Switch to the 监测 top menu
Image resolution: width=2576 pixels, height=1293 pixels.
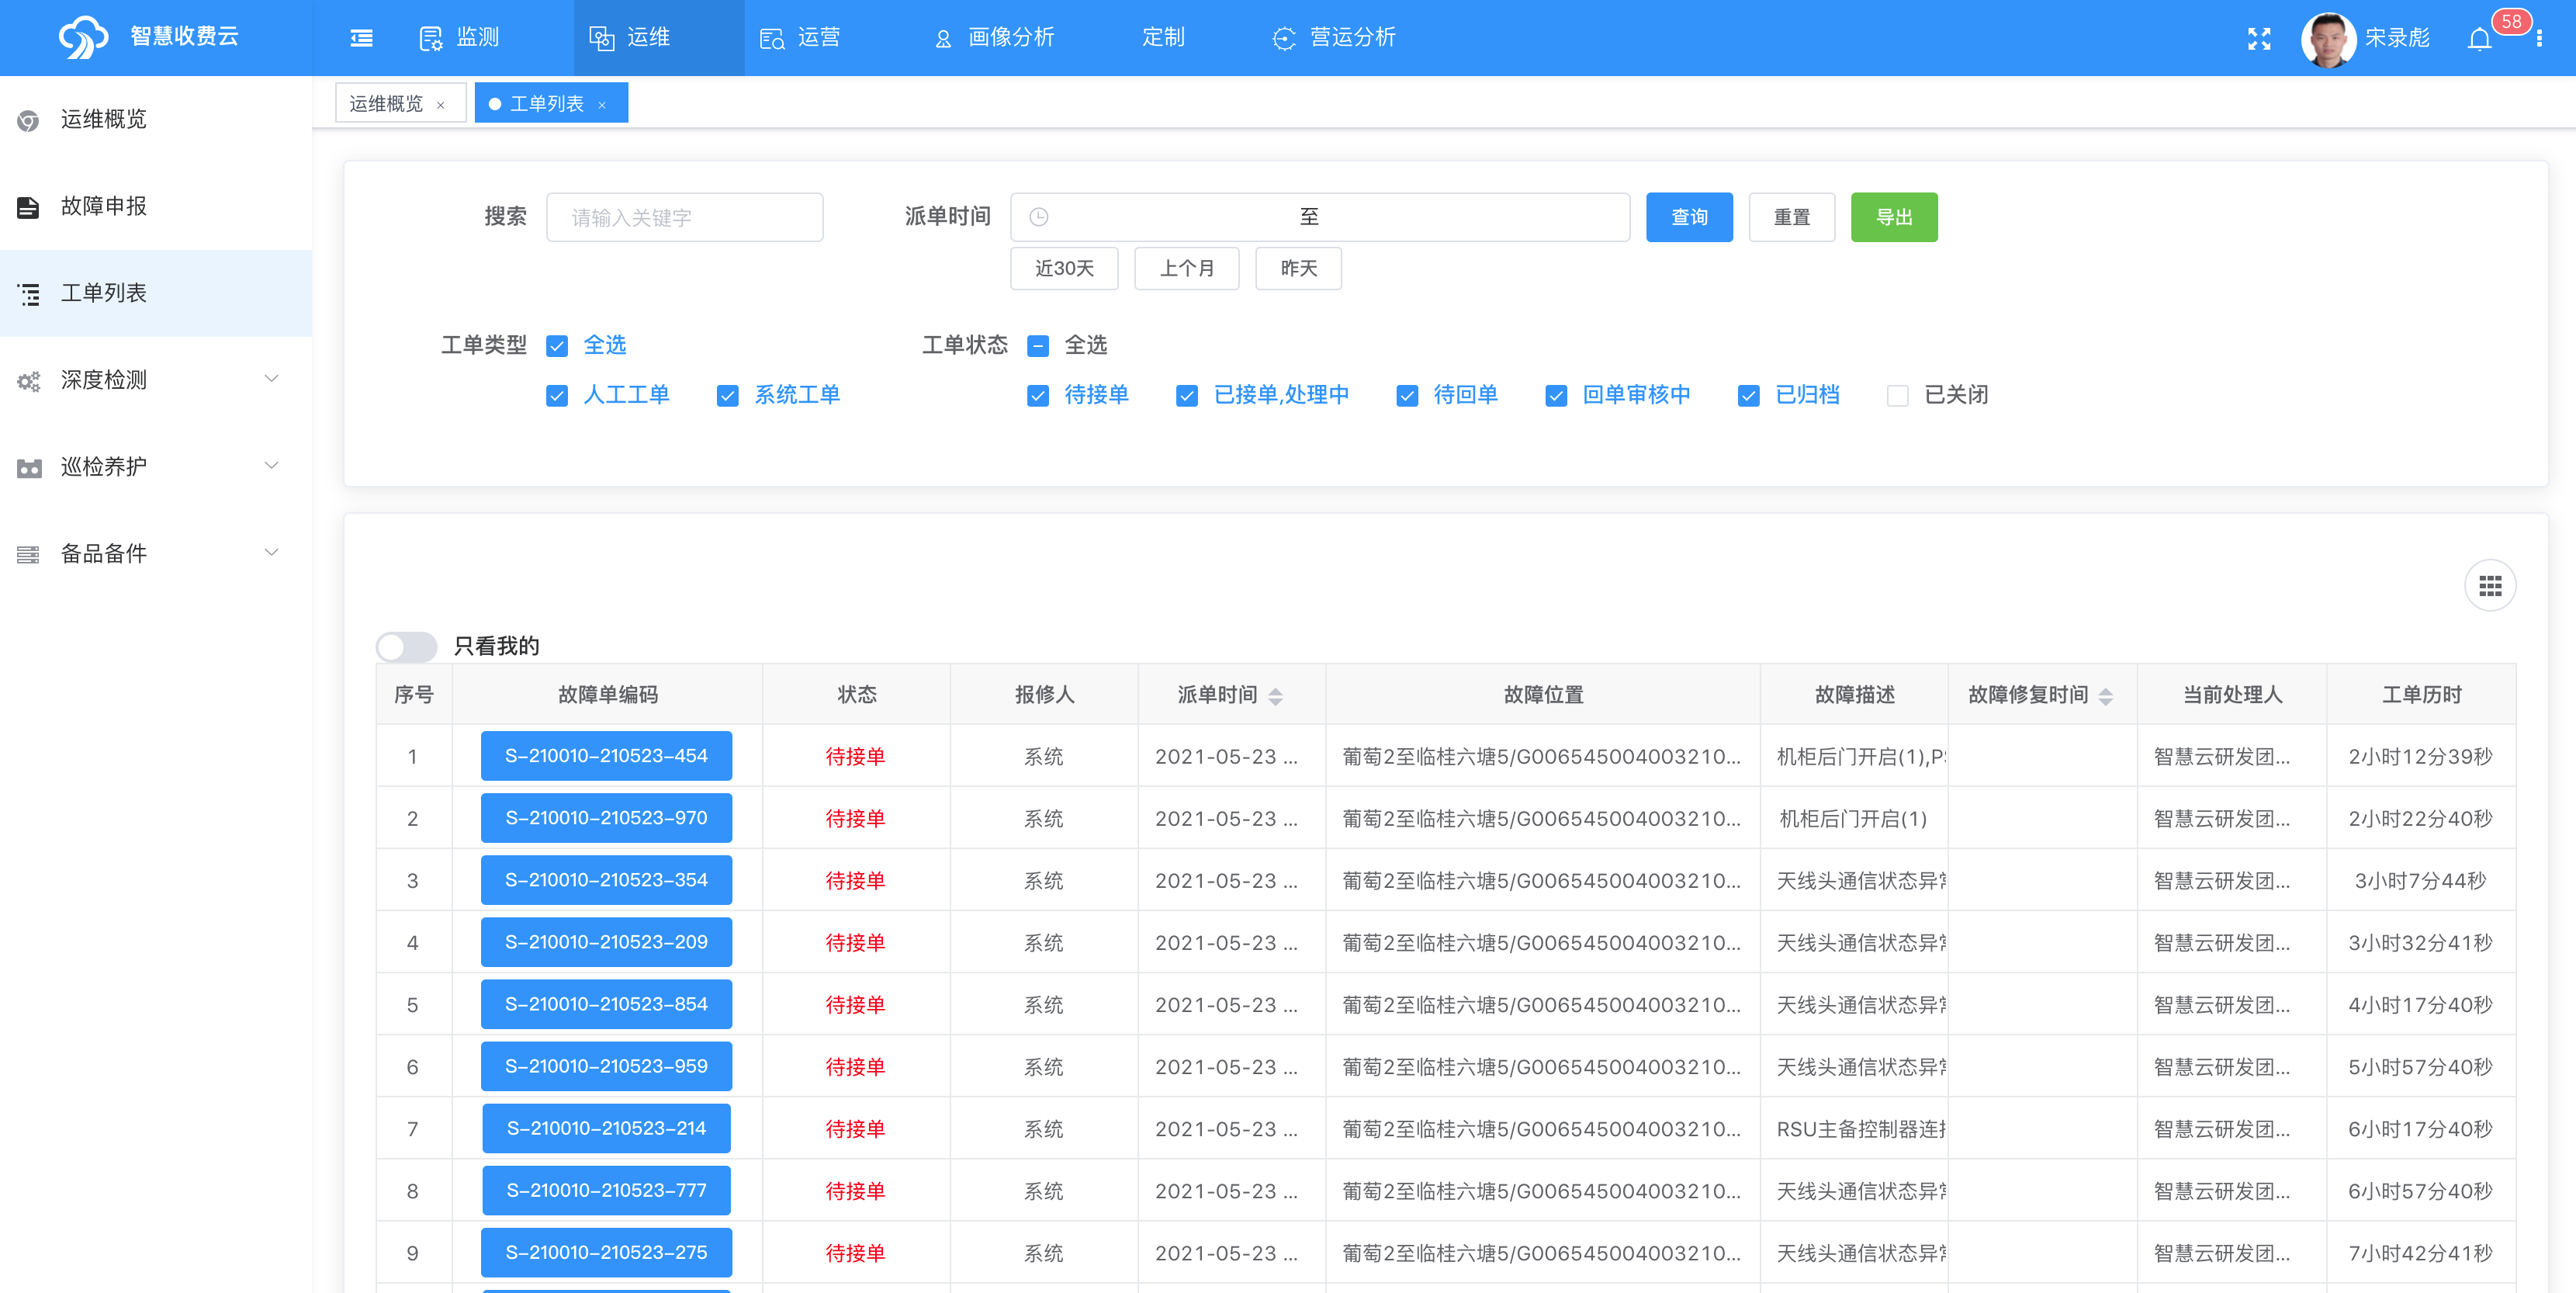pyautogui.click(x=460, y=38)
